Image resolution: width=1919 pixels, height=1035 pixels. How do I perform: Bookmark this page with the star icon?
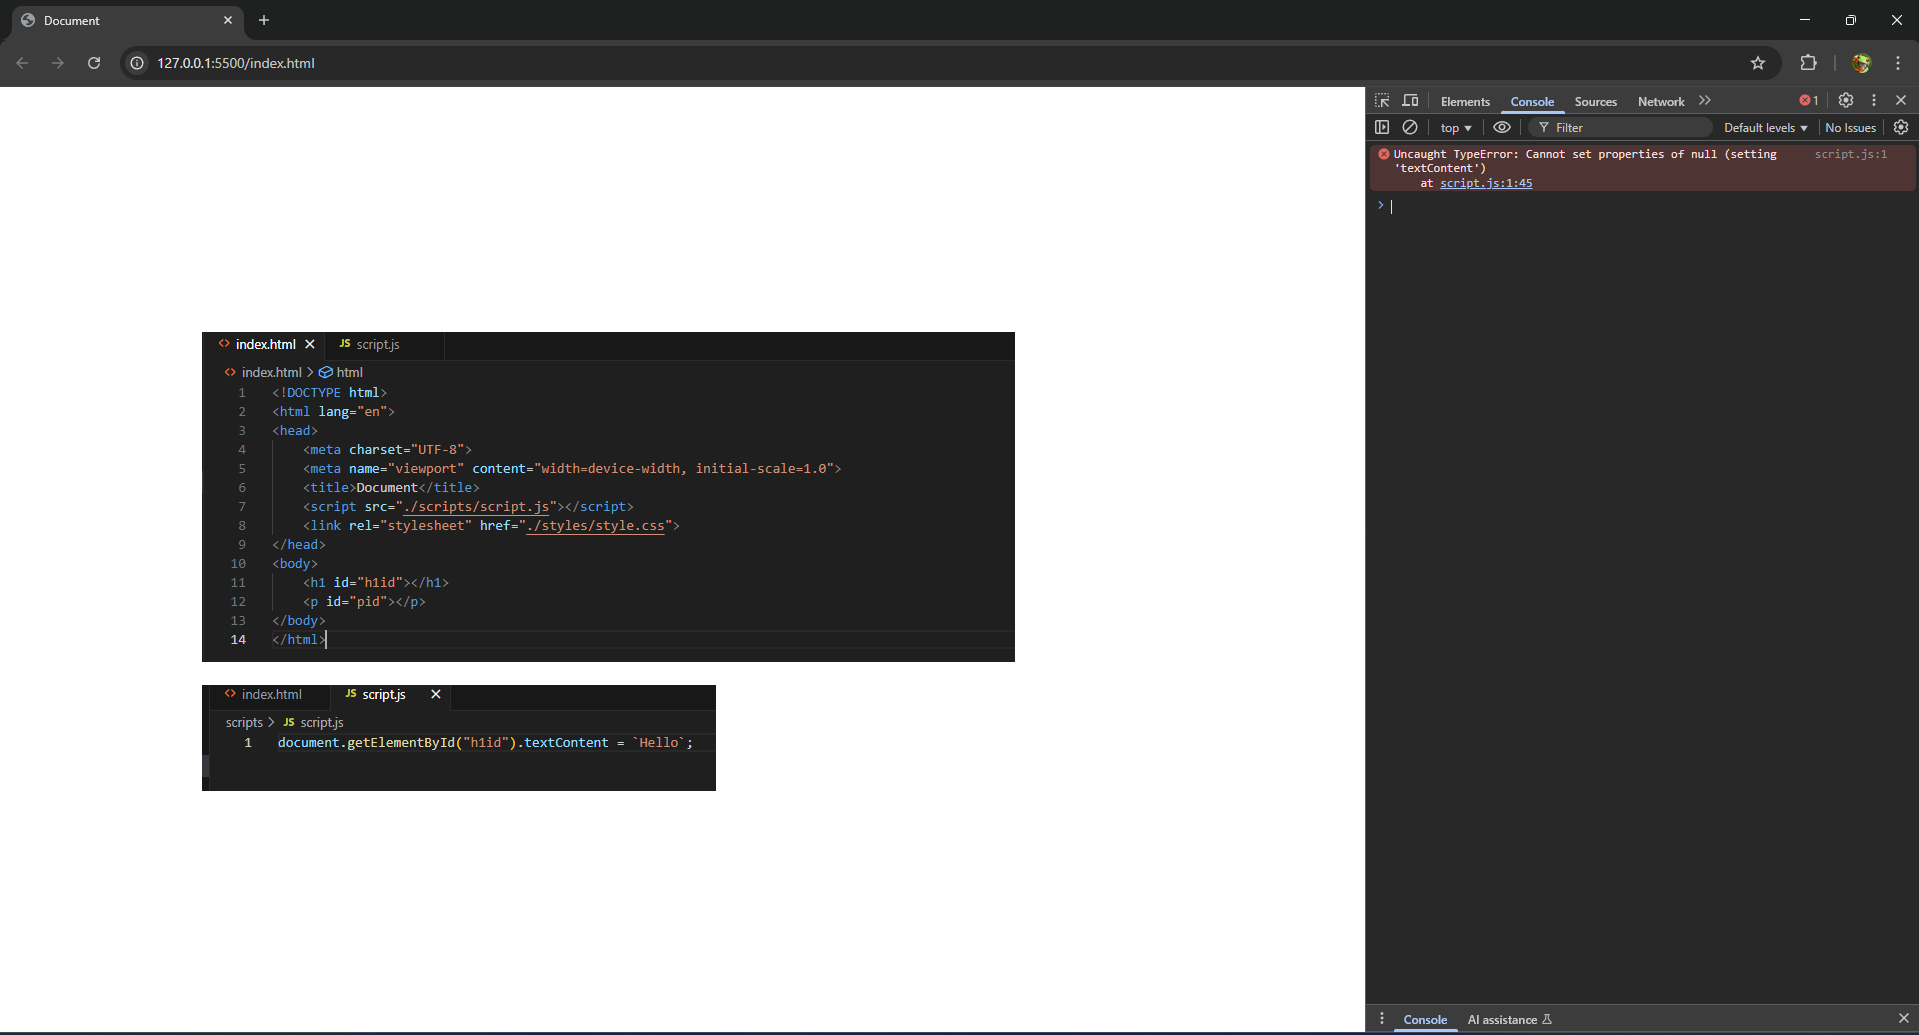click(x=1758, y=63)
